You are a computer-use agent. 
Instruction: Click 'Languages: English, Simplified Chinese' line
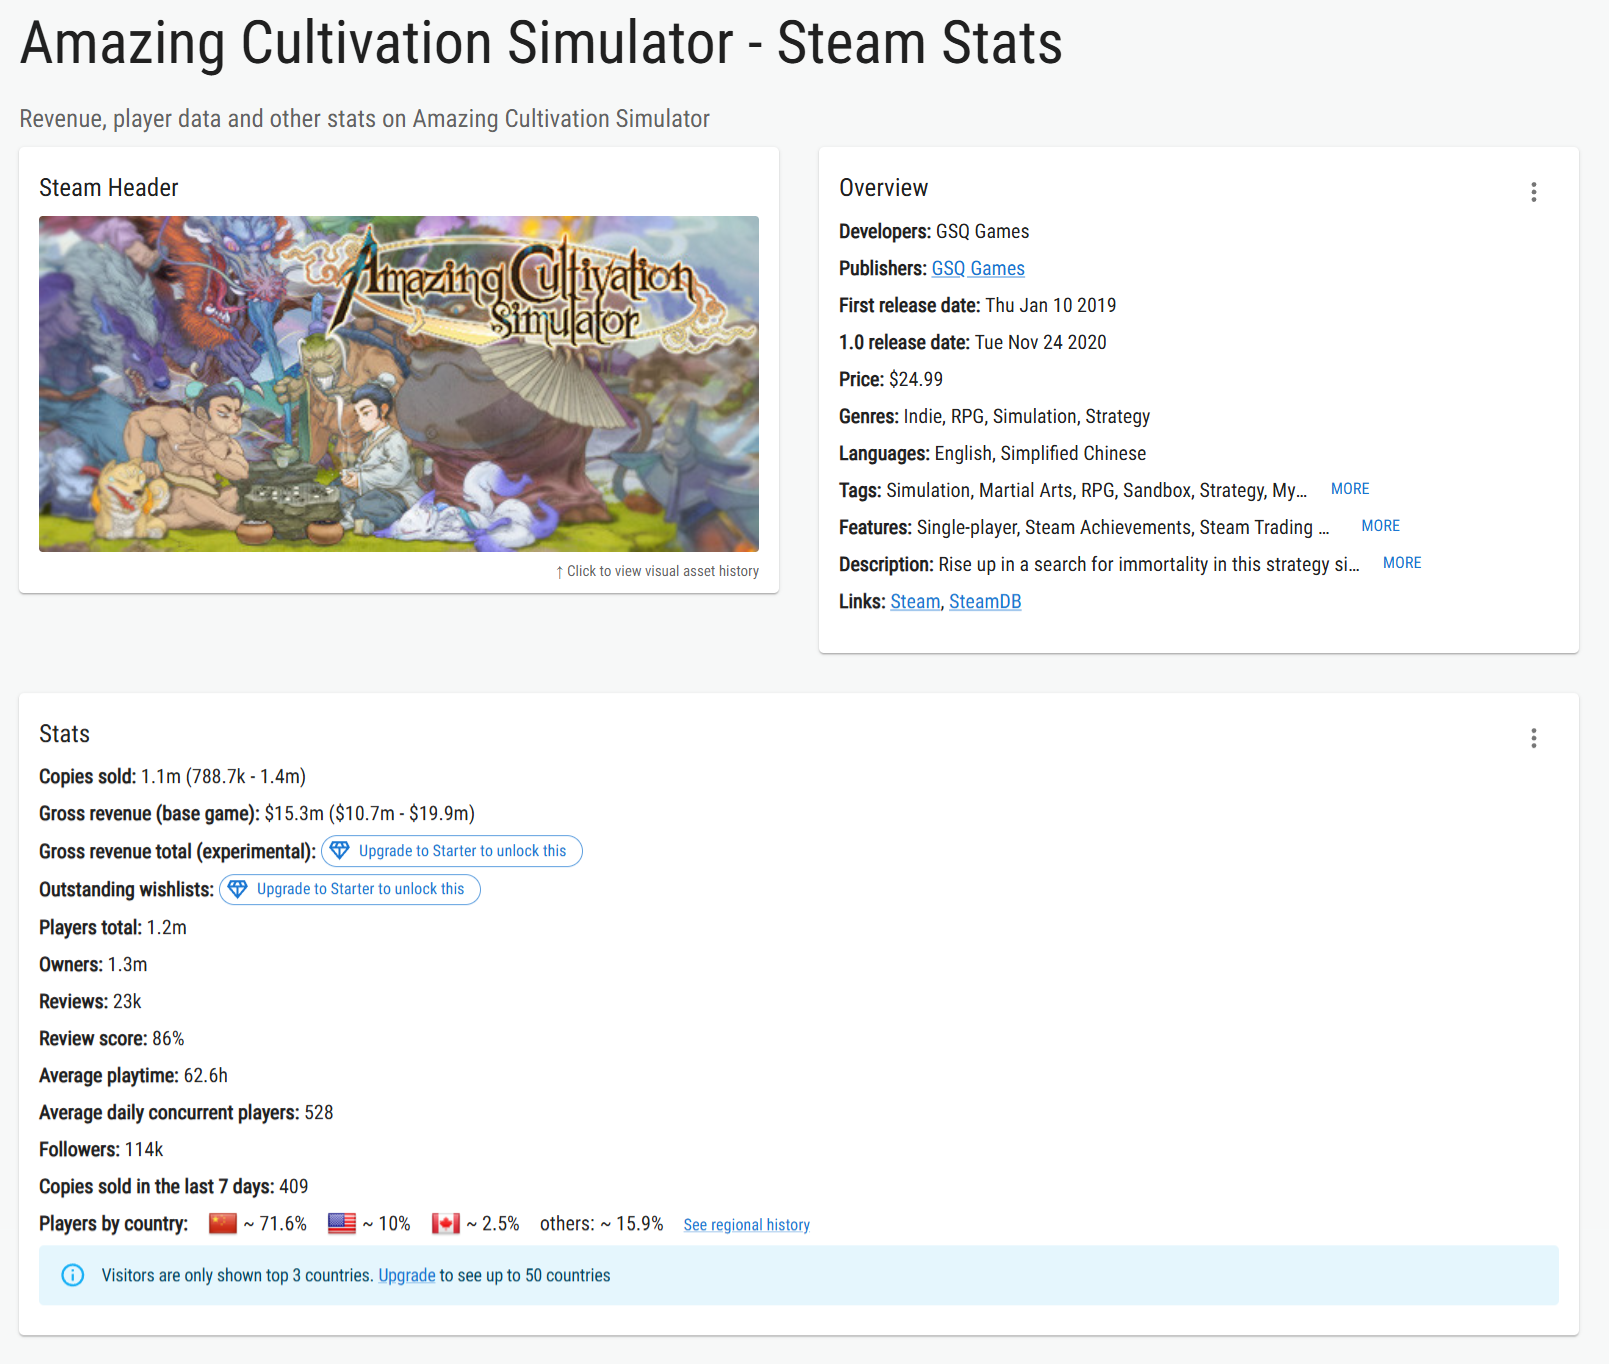(x=993, y=453)
